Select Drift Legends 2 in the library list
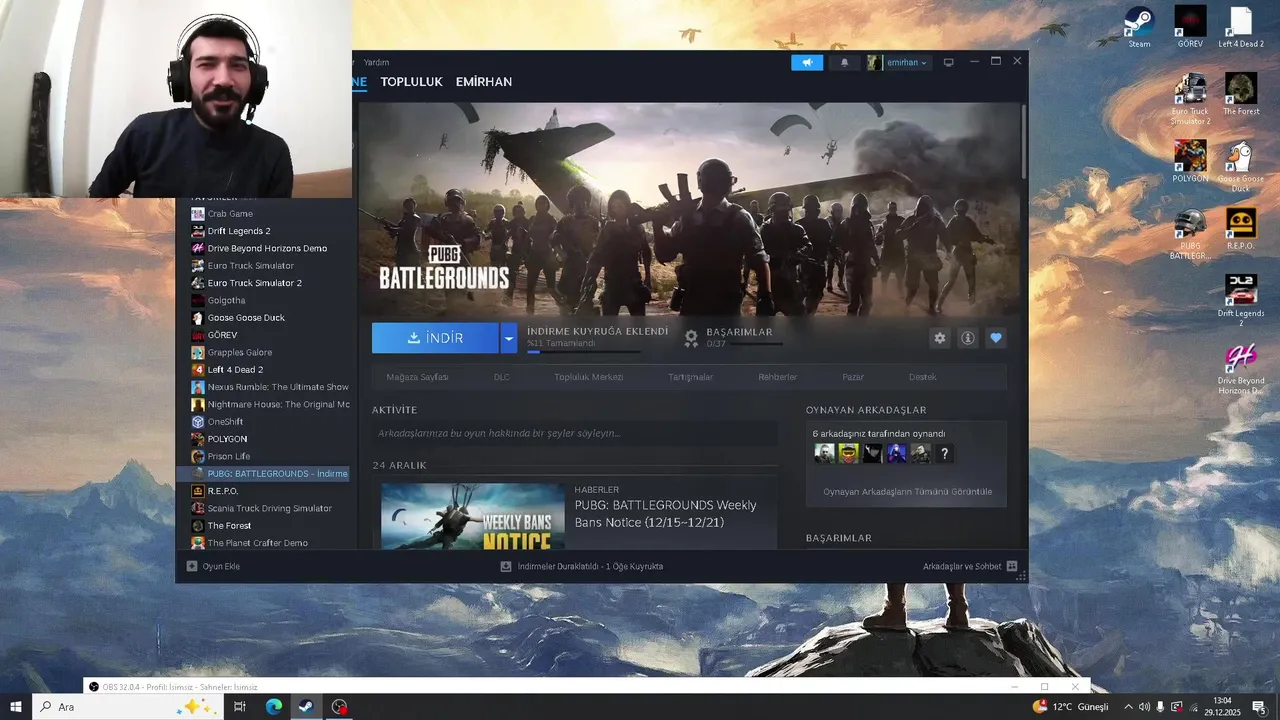 coord(238,231)
